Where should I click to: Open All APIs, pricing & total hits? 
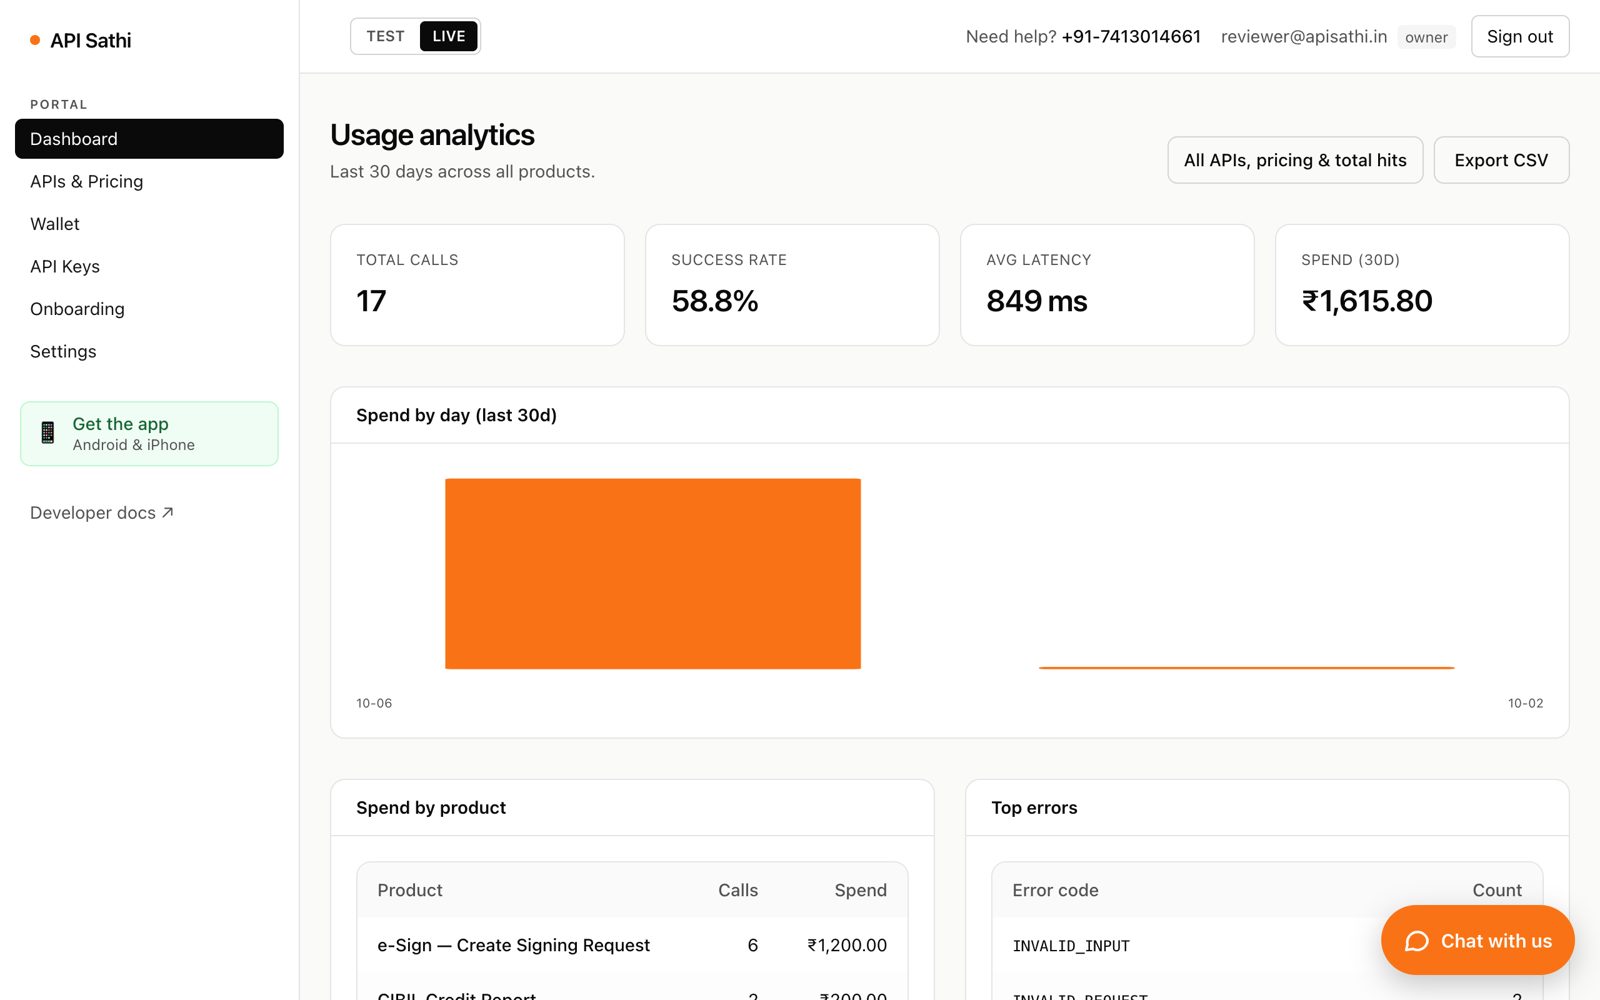(x=1295, y=160)
